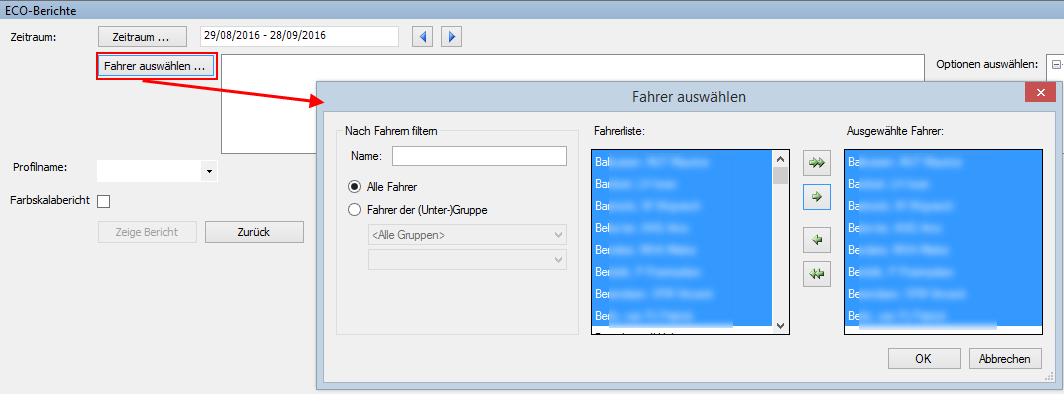Add all drivers with double right arrow
Image resolution: width=1064 pixels, height=394 pixels.
tap(816, 163)
